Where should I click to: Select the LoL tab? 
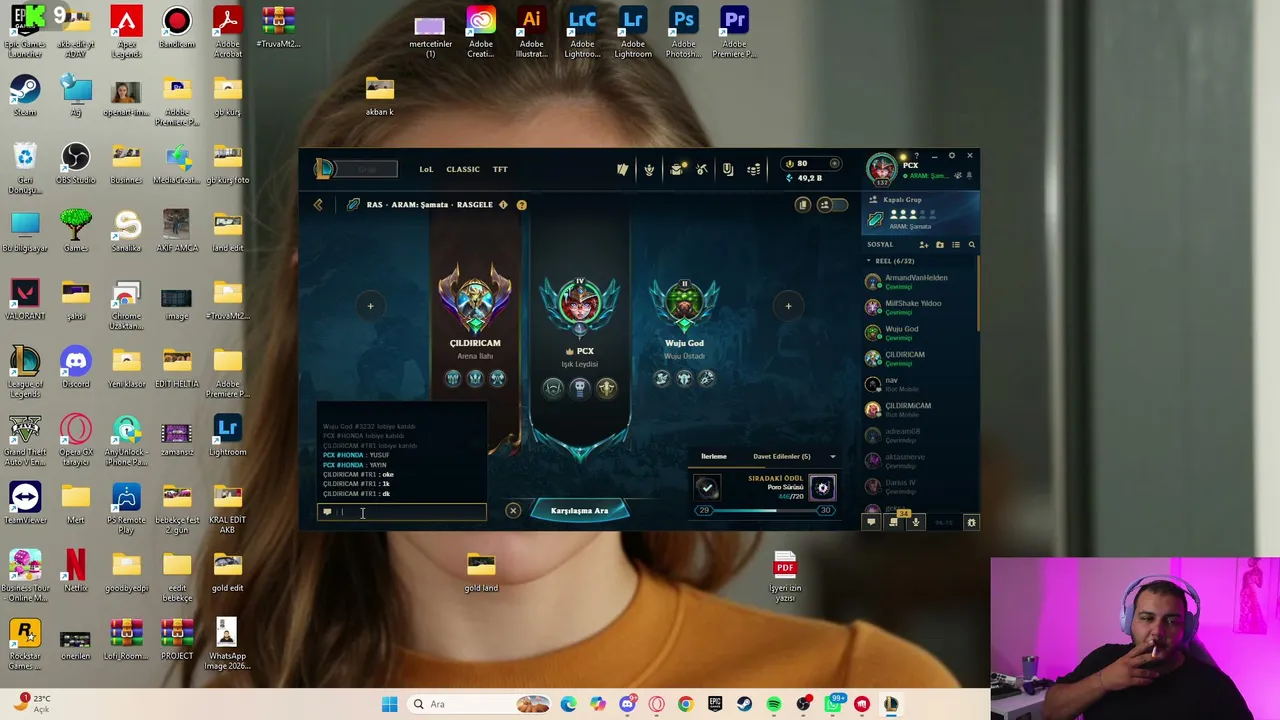coord(426,170)
